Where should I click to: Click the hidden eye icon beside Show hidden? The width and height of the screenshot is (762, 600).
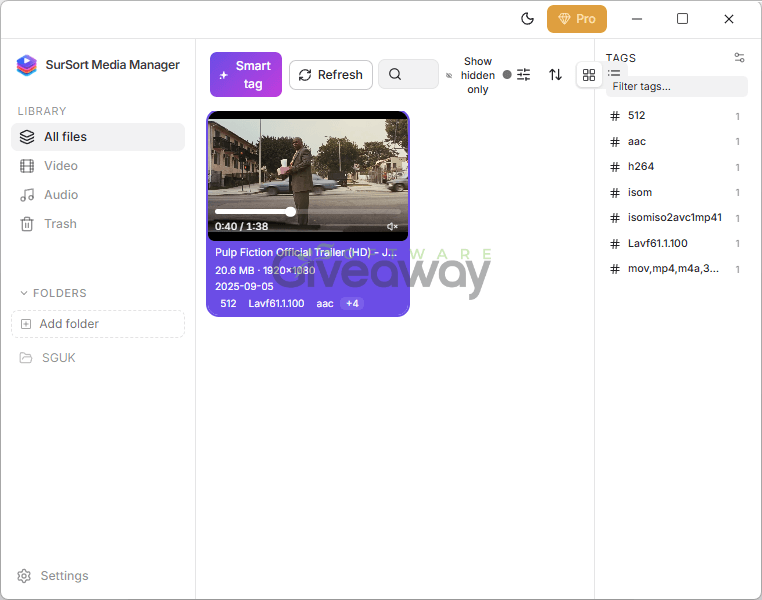click(x=449, y=75)
